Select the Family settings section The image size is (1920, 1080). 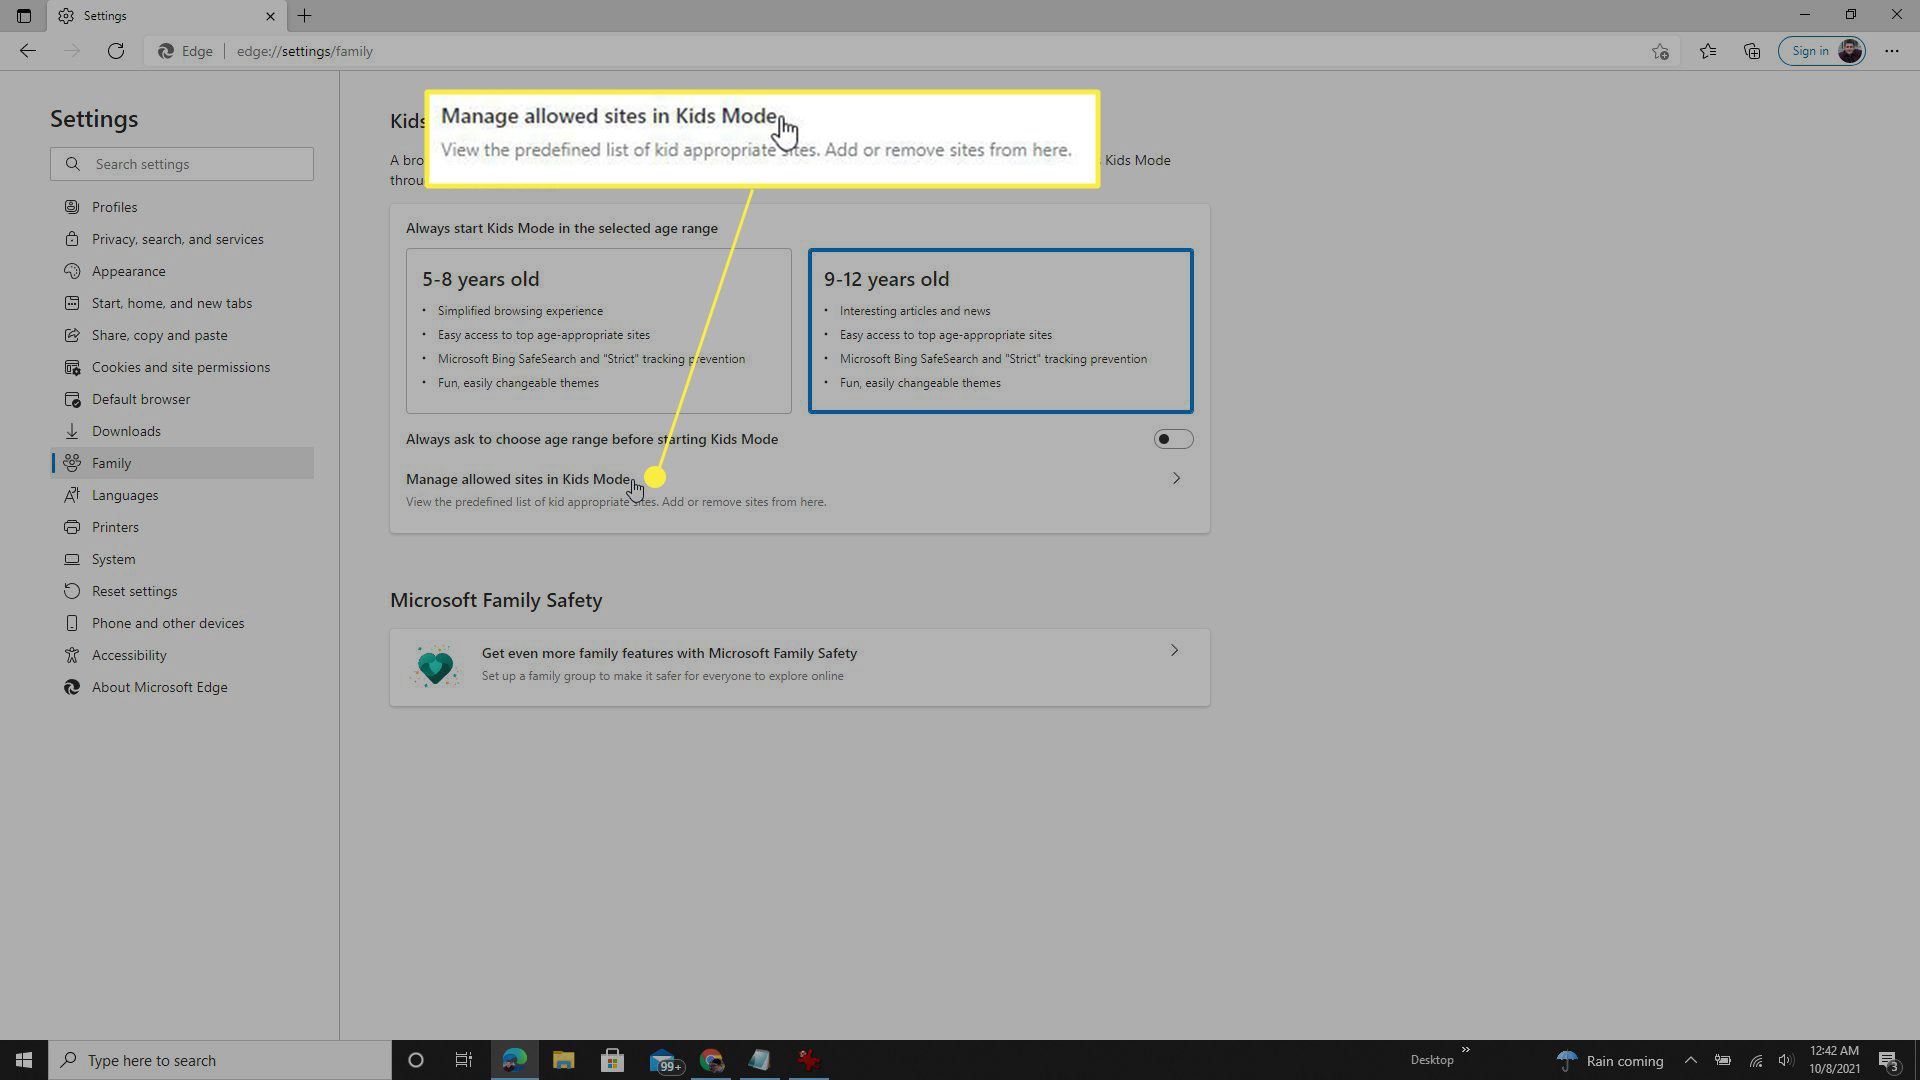point(182,463)
